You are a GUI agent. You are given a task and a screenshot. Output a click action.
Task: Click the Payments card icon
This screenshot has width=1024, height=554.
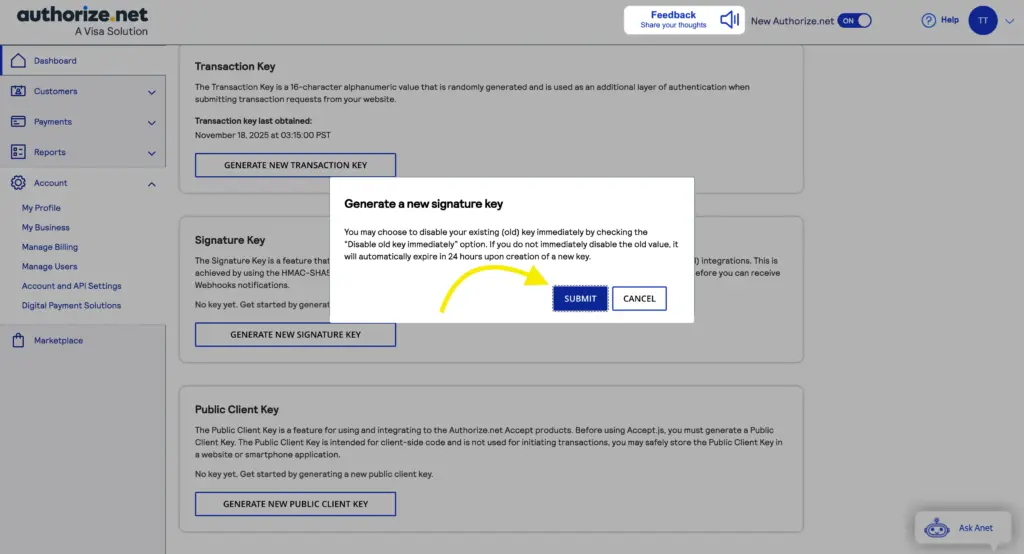[x=18, y=122]
